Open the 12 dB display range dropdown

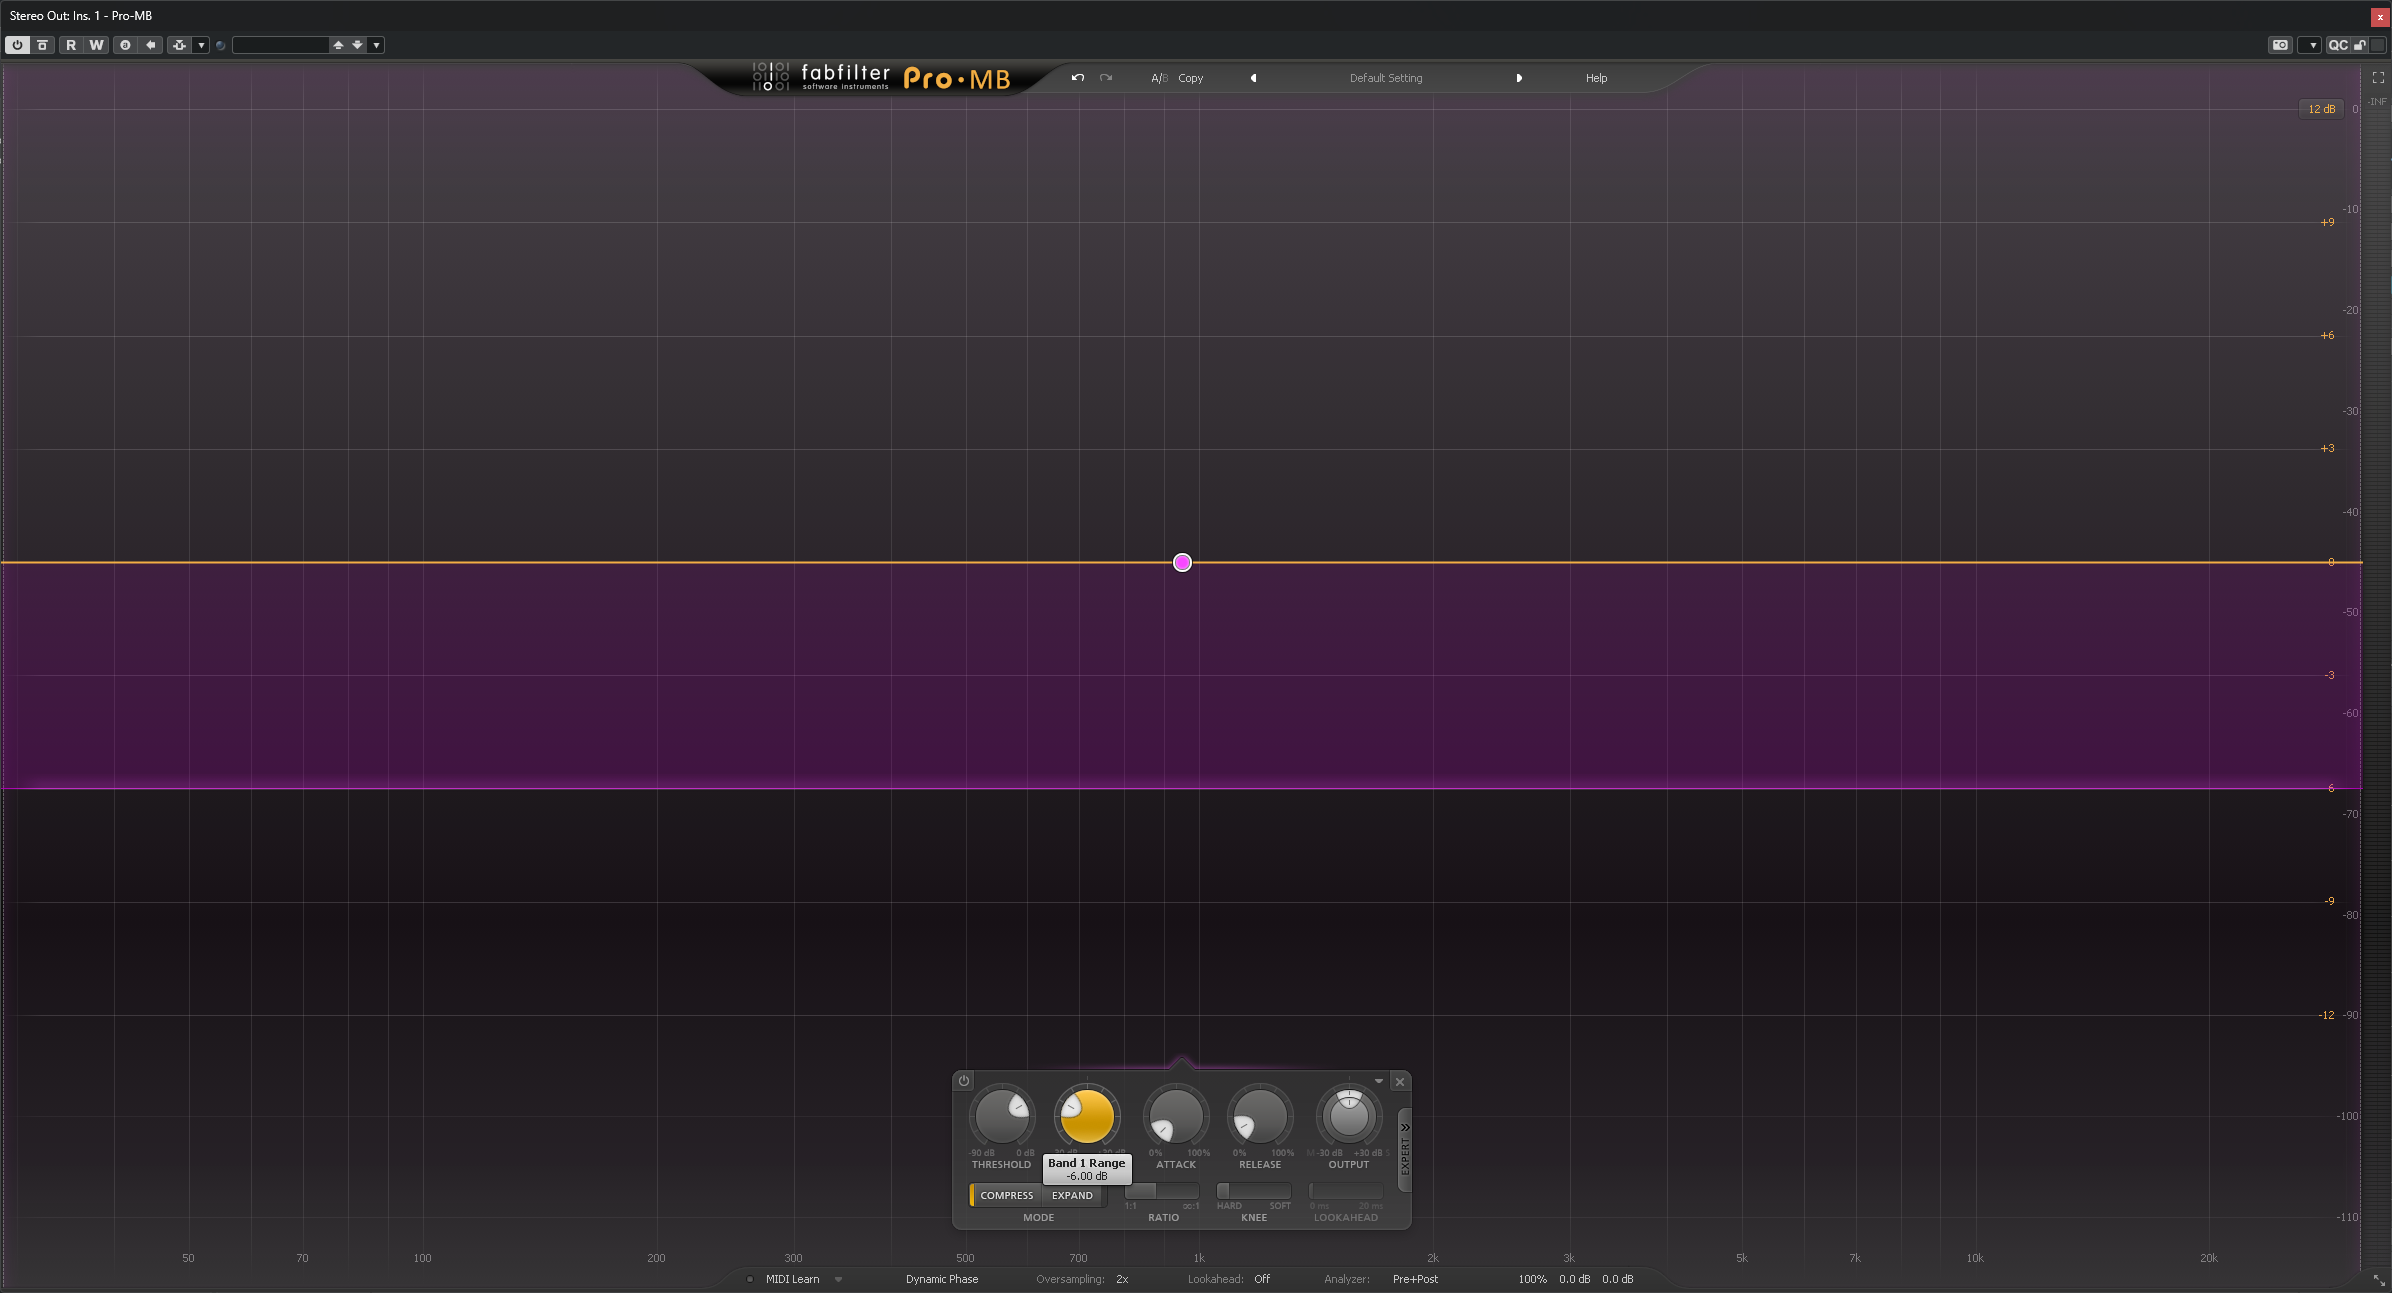pyautogui.click(x=2321, y=109)
